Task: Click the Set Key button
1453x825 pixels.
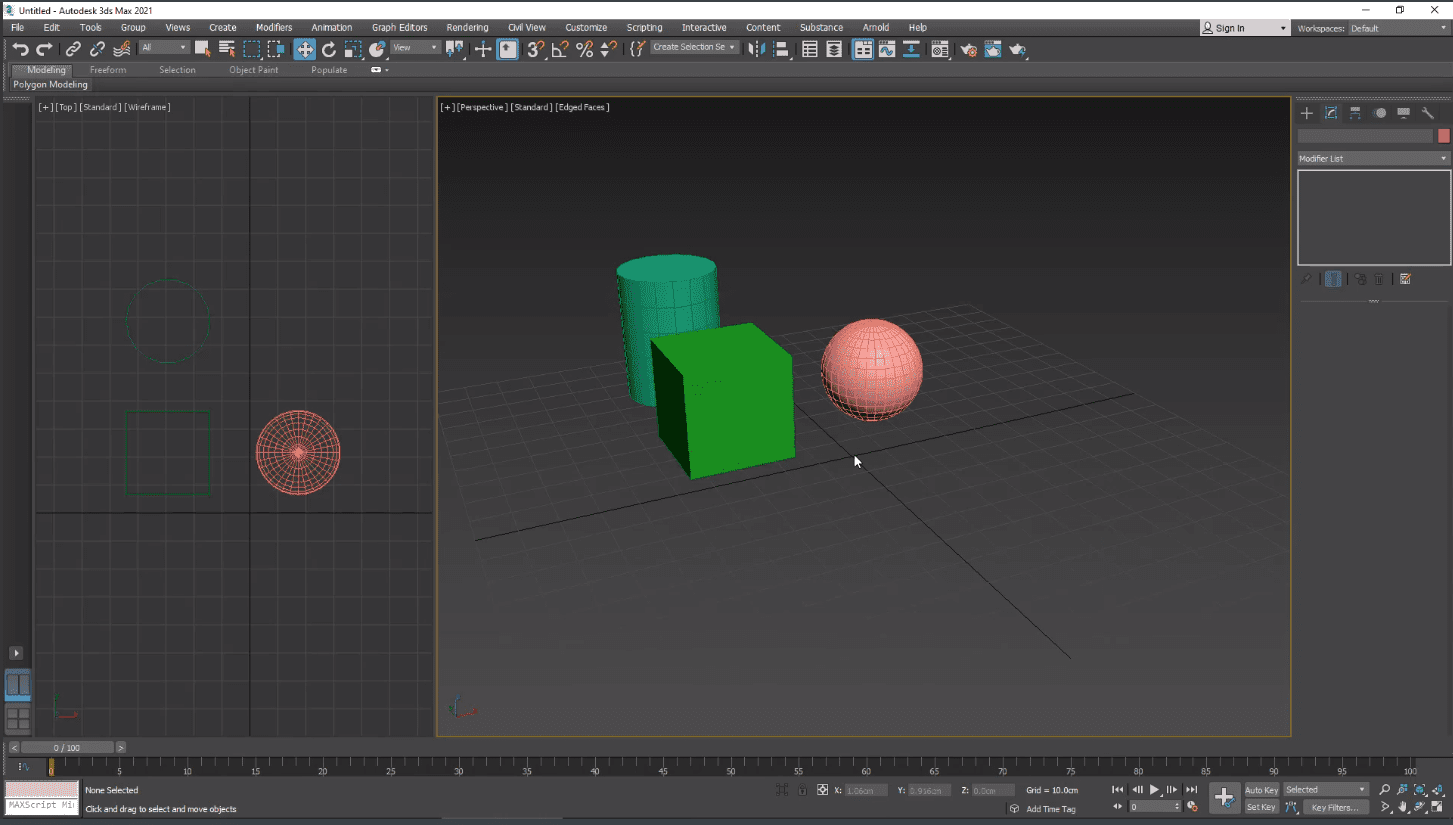Action: (1261, 807)
